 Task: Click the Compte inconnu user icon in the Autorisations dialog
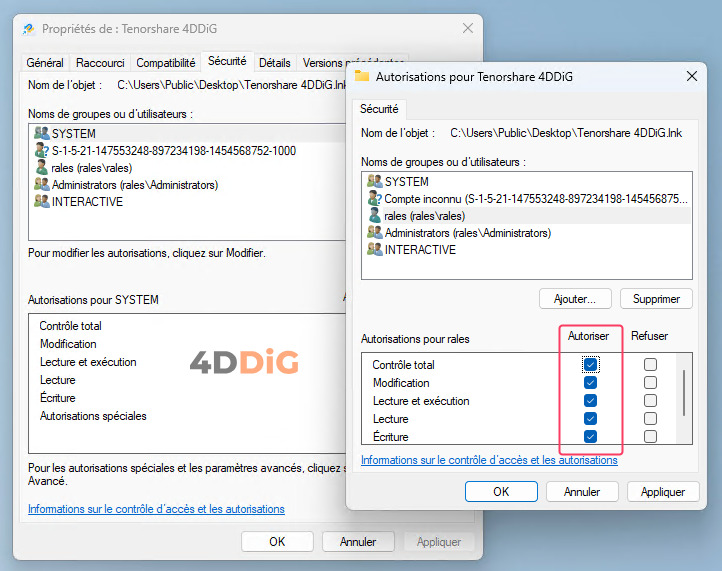pyautogui.click(x=374, y=198)
